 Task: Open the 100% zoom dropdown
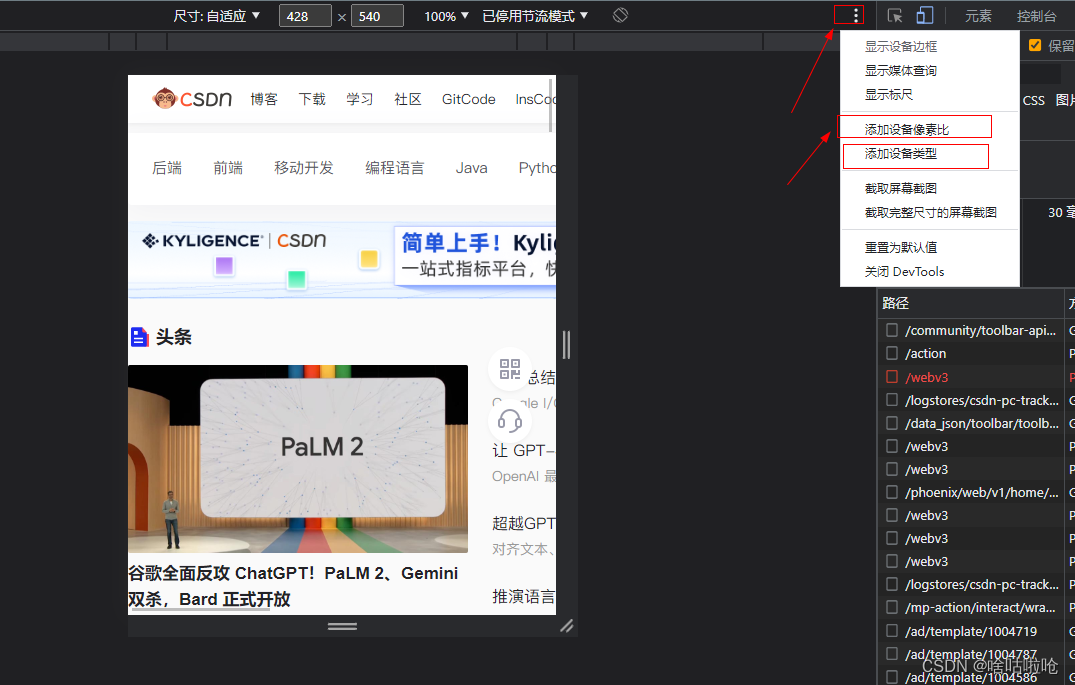(x=446, y=16)
